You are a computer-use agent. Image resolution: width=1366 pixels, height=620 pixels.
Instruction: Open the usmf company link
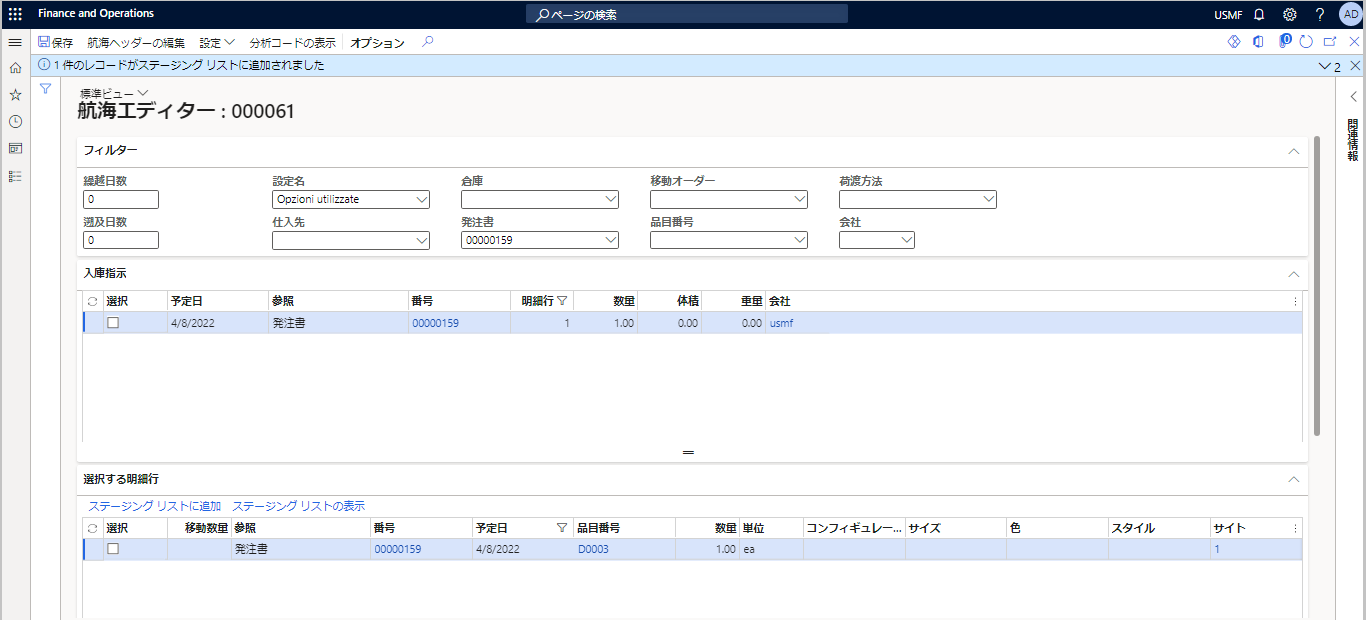pyautogui.click(x=781, y=323)
